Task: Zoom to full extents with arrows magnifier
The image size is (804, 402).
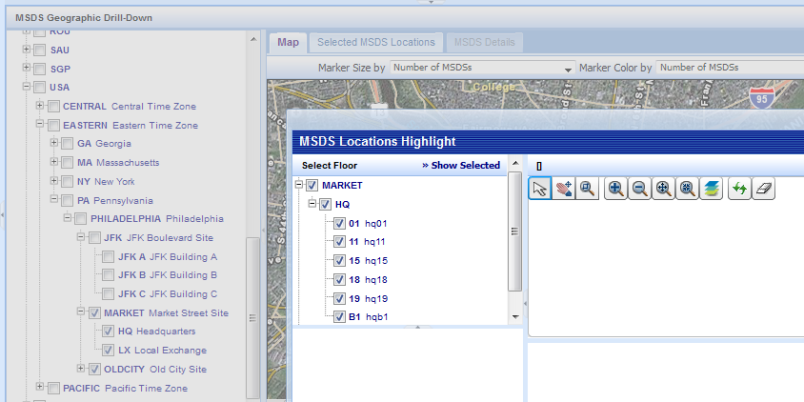Action: coord(663,189)
